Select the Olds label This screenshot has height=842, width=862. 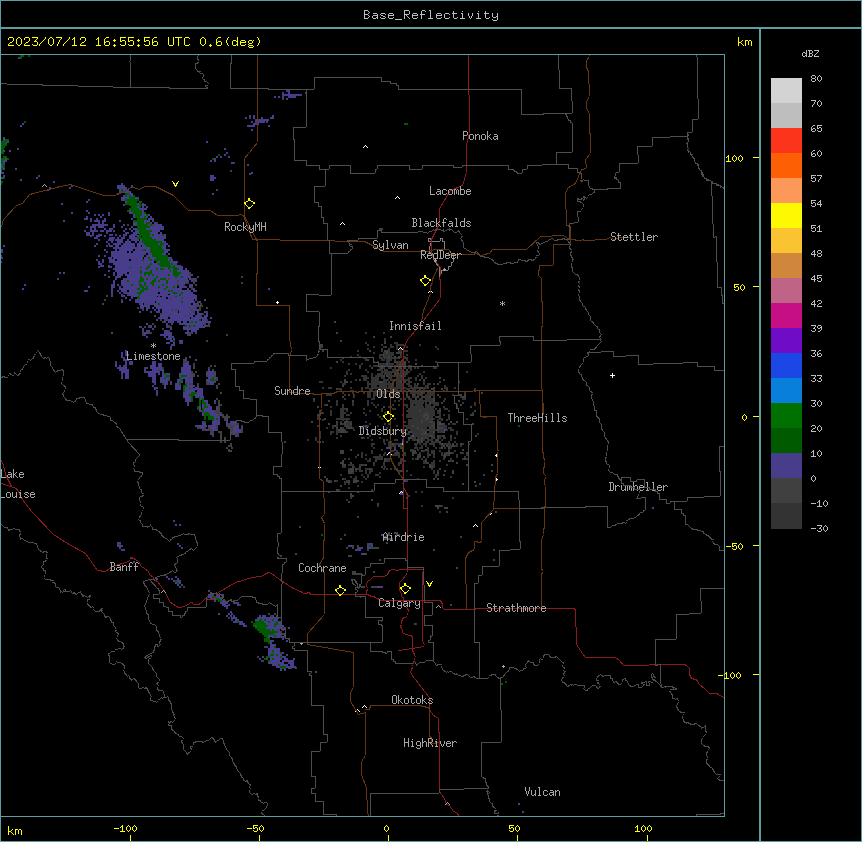pyautogui.click(x=388, y=394)
